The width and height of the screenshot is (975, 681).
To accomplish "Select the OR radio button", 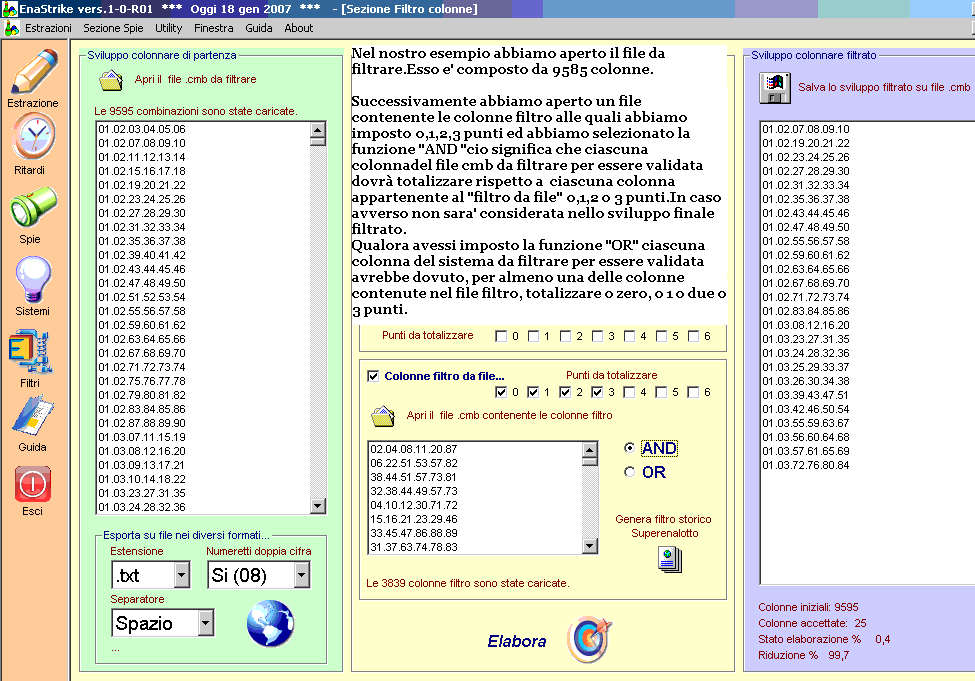I will click(629, 472).
